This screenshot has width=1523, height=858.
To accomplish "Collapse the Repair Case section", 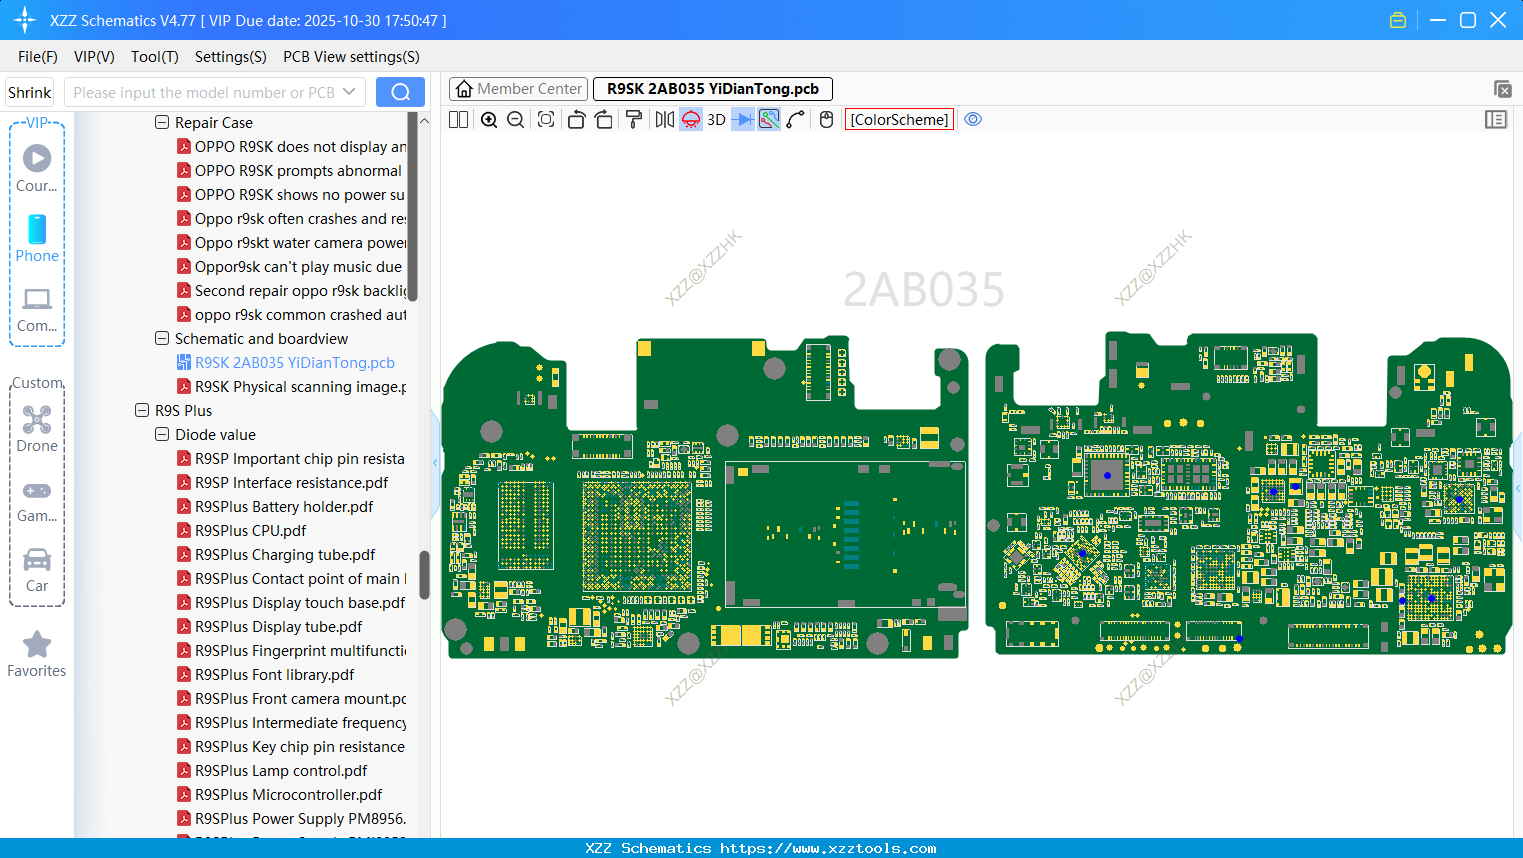I will point(161,122).
